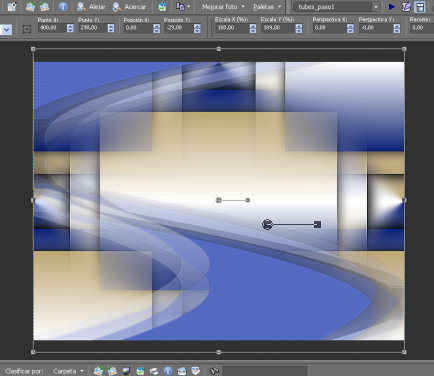Click the blue info icon in the organizer bar
The width and height of the screenshot is (434, 376).
point(168,371)
